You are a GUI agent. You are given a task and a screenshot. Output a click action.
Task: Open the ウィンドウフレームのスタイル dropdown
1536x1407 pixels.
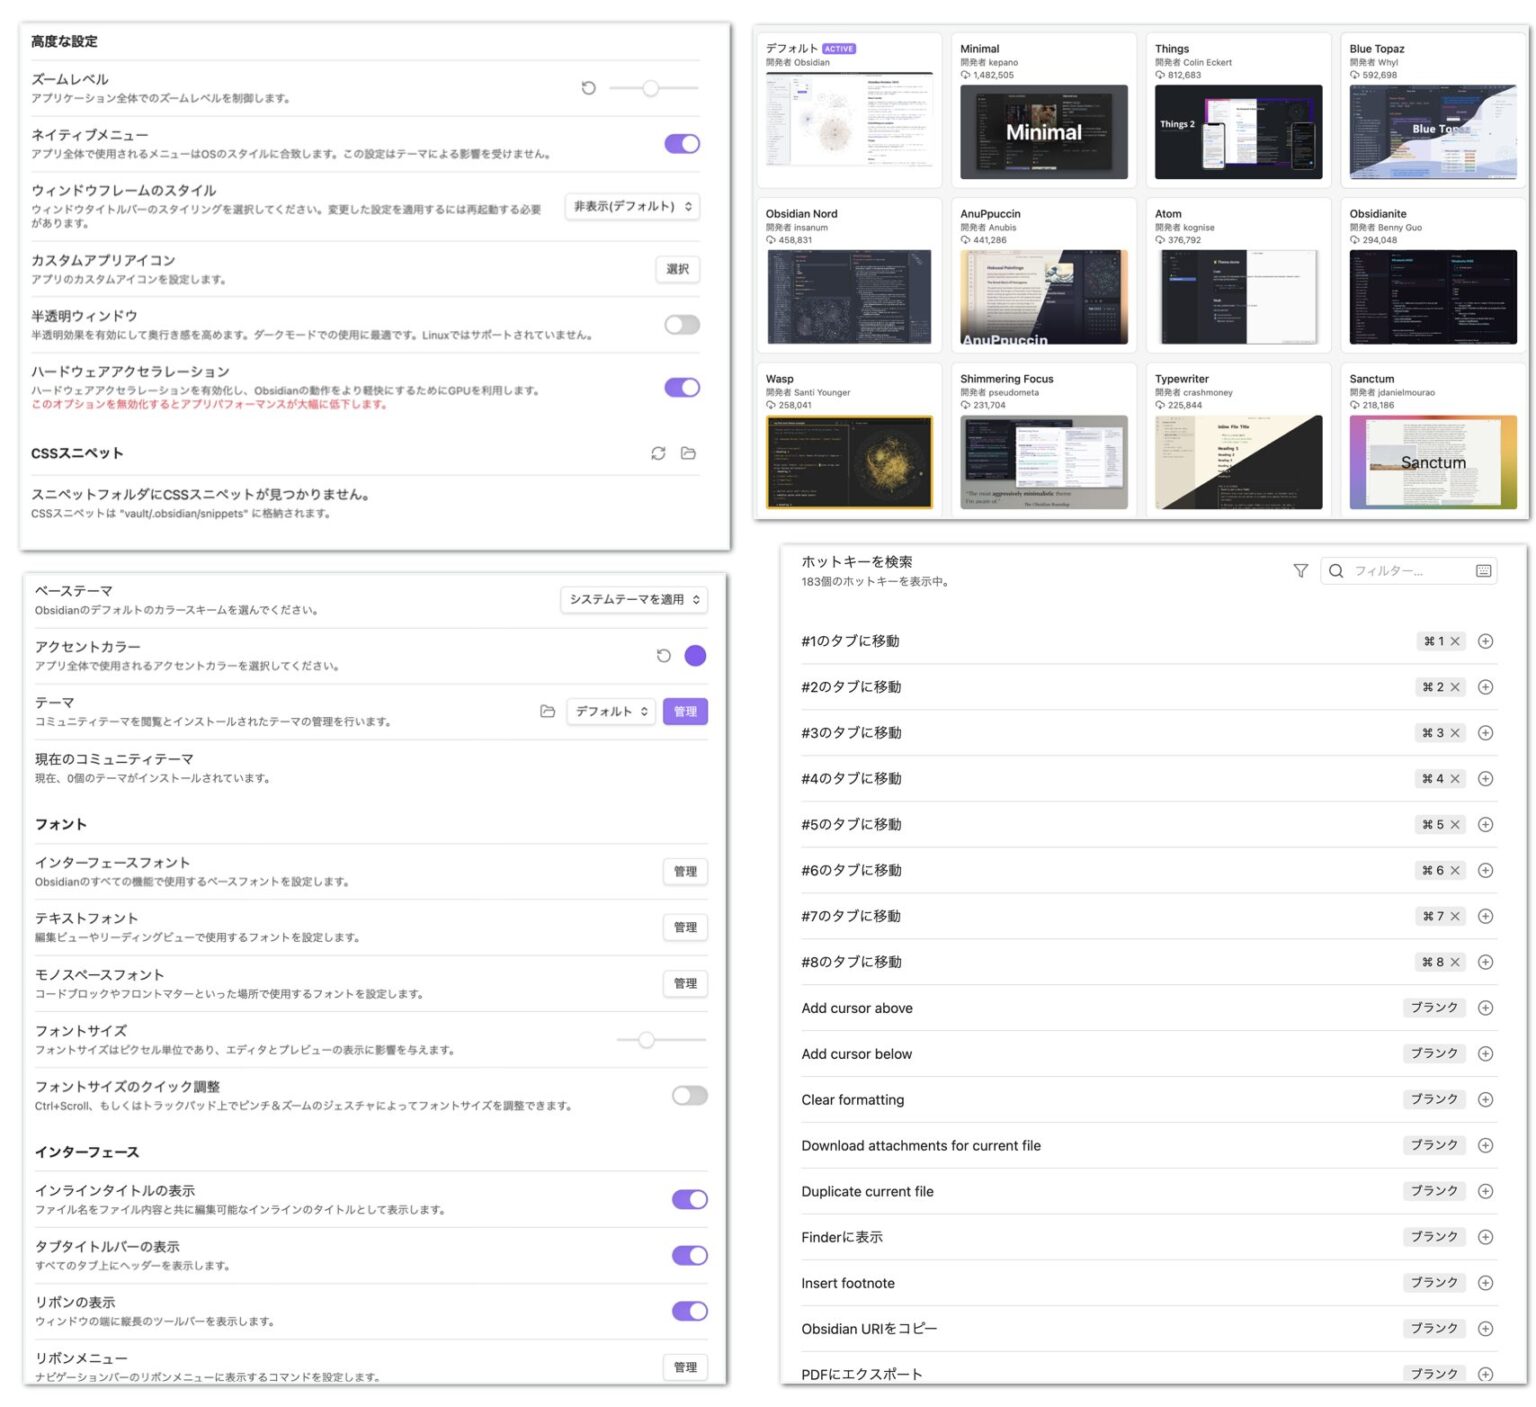[632, 207]
